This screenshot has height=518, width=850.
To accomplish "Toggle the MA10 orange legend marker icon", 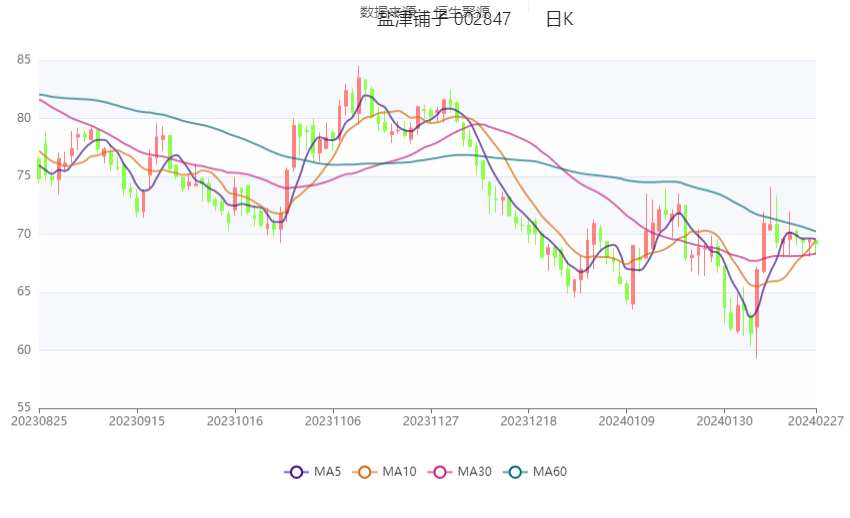I will [x=364, y=472].
